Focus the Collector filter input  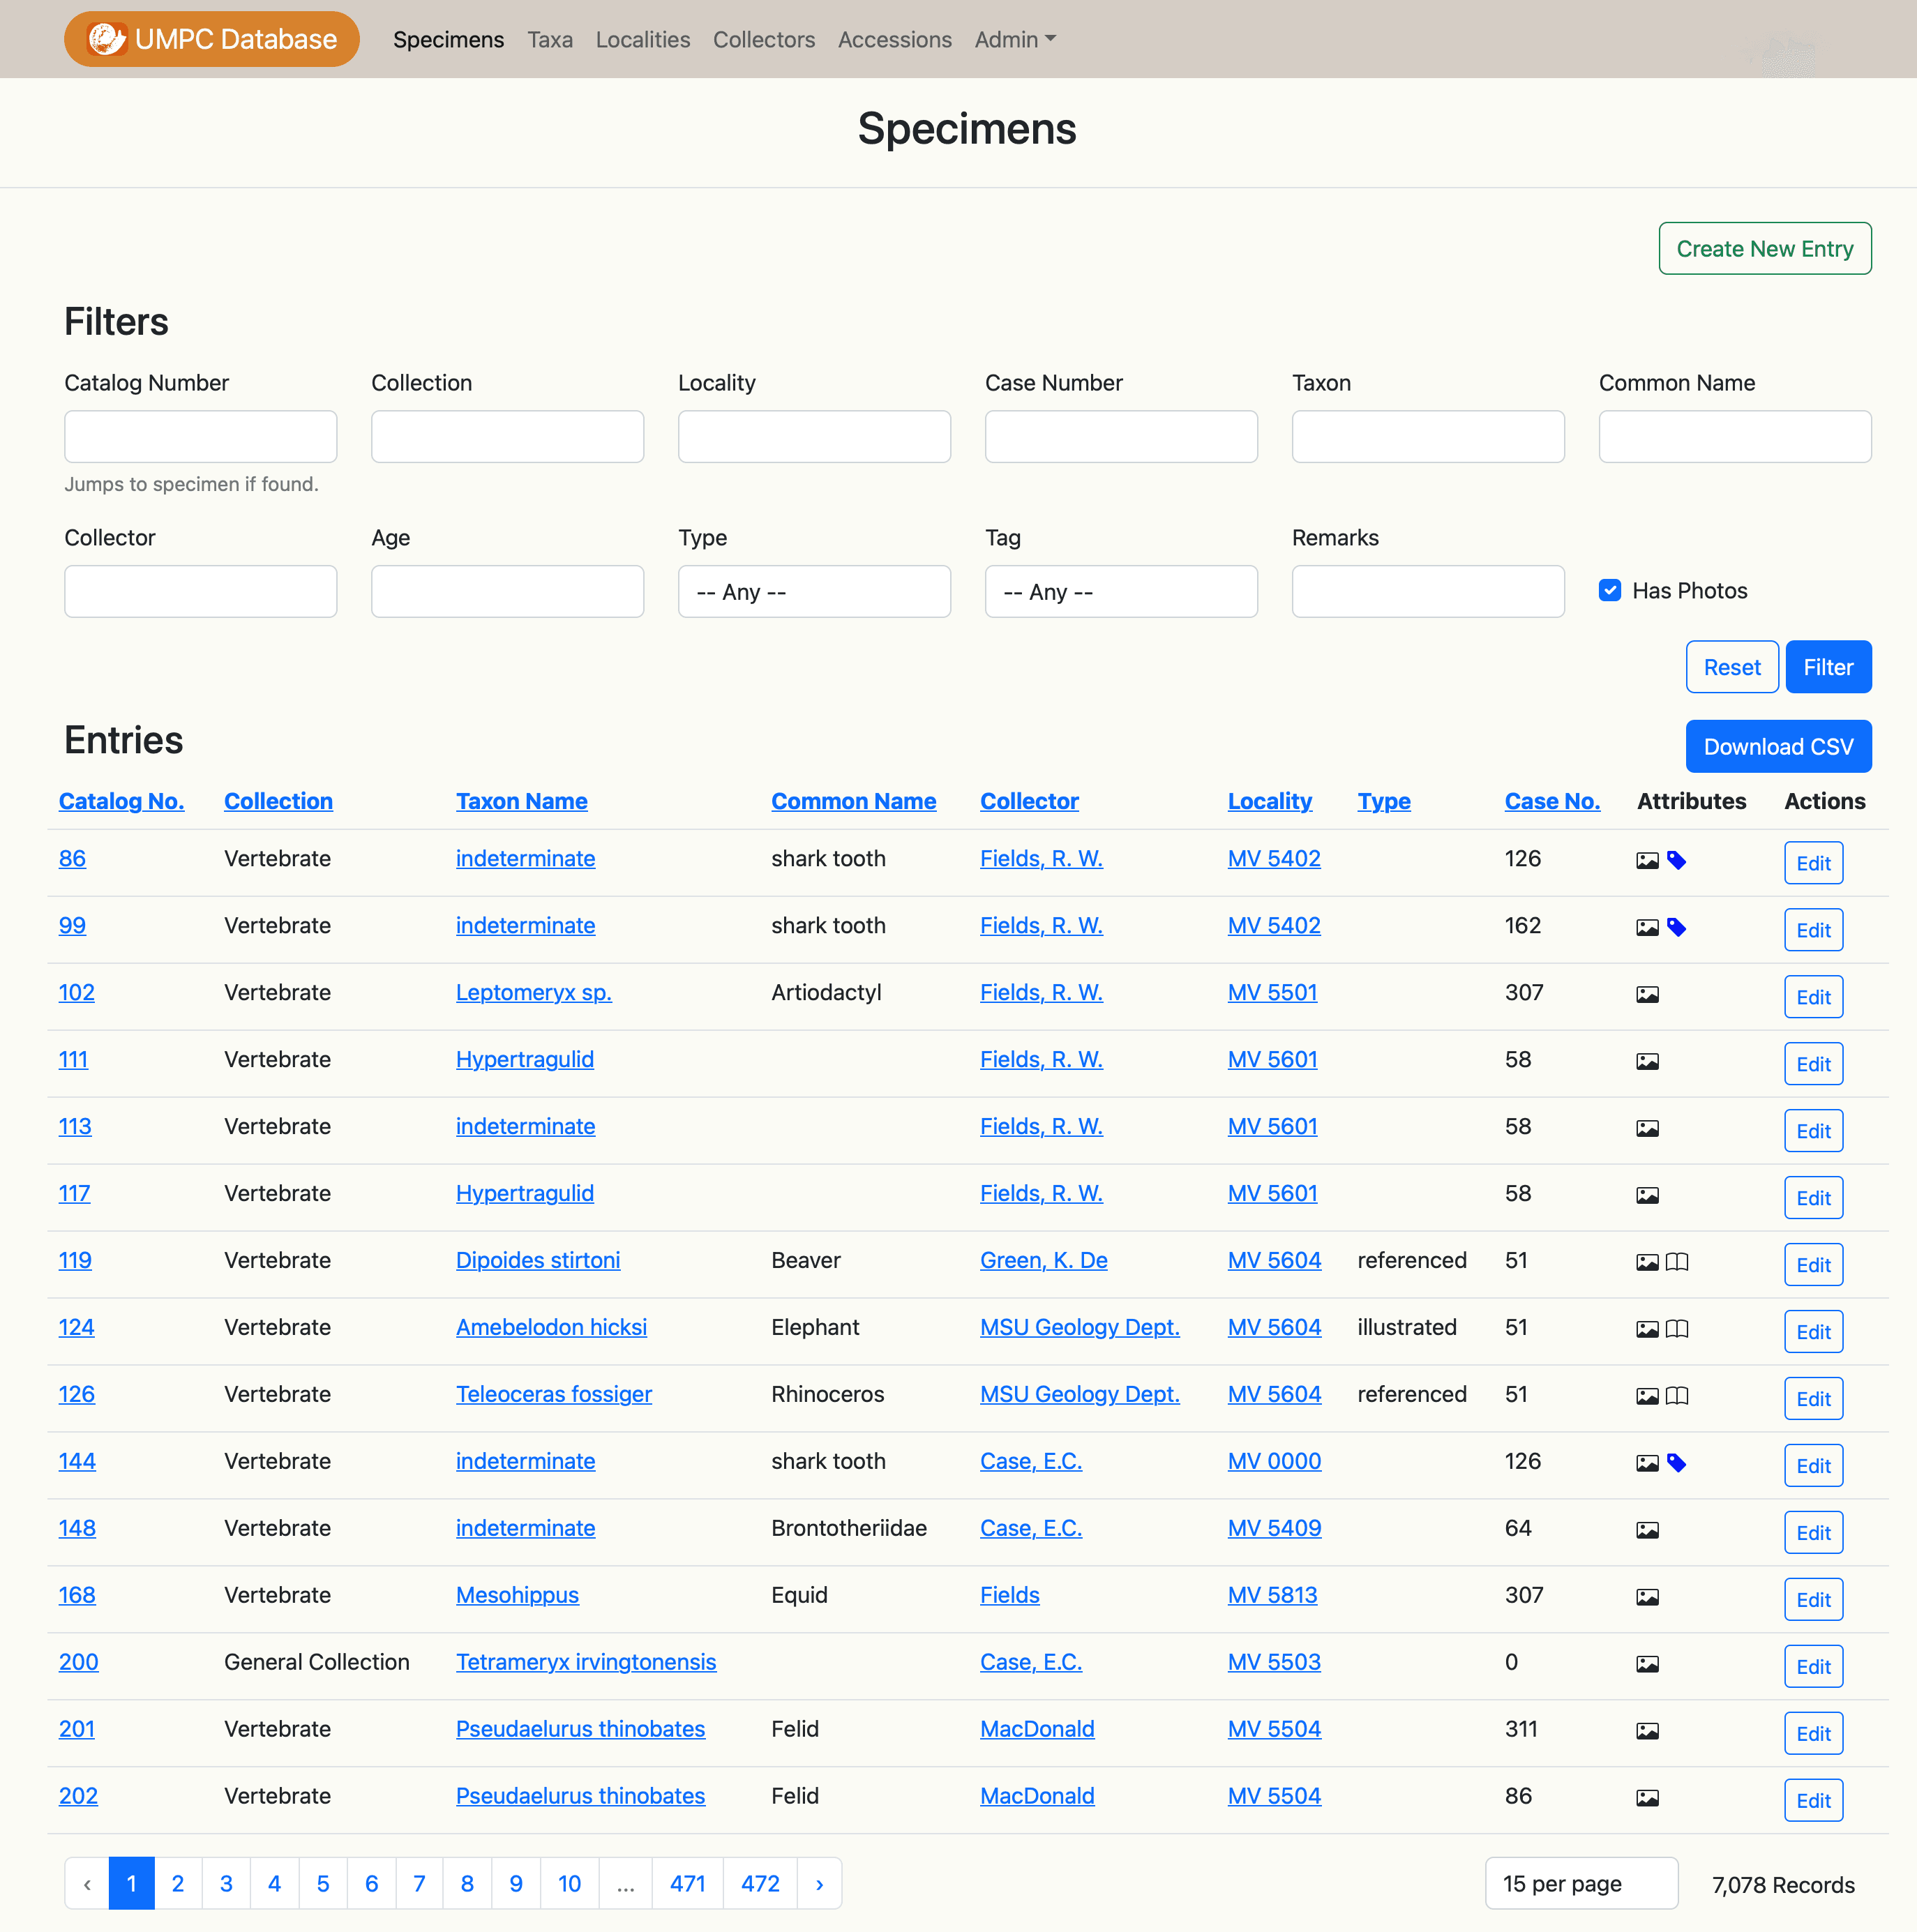click(x=200, y=591)
